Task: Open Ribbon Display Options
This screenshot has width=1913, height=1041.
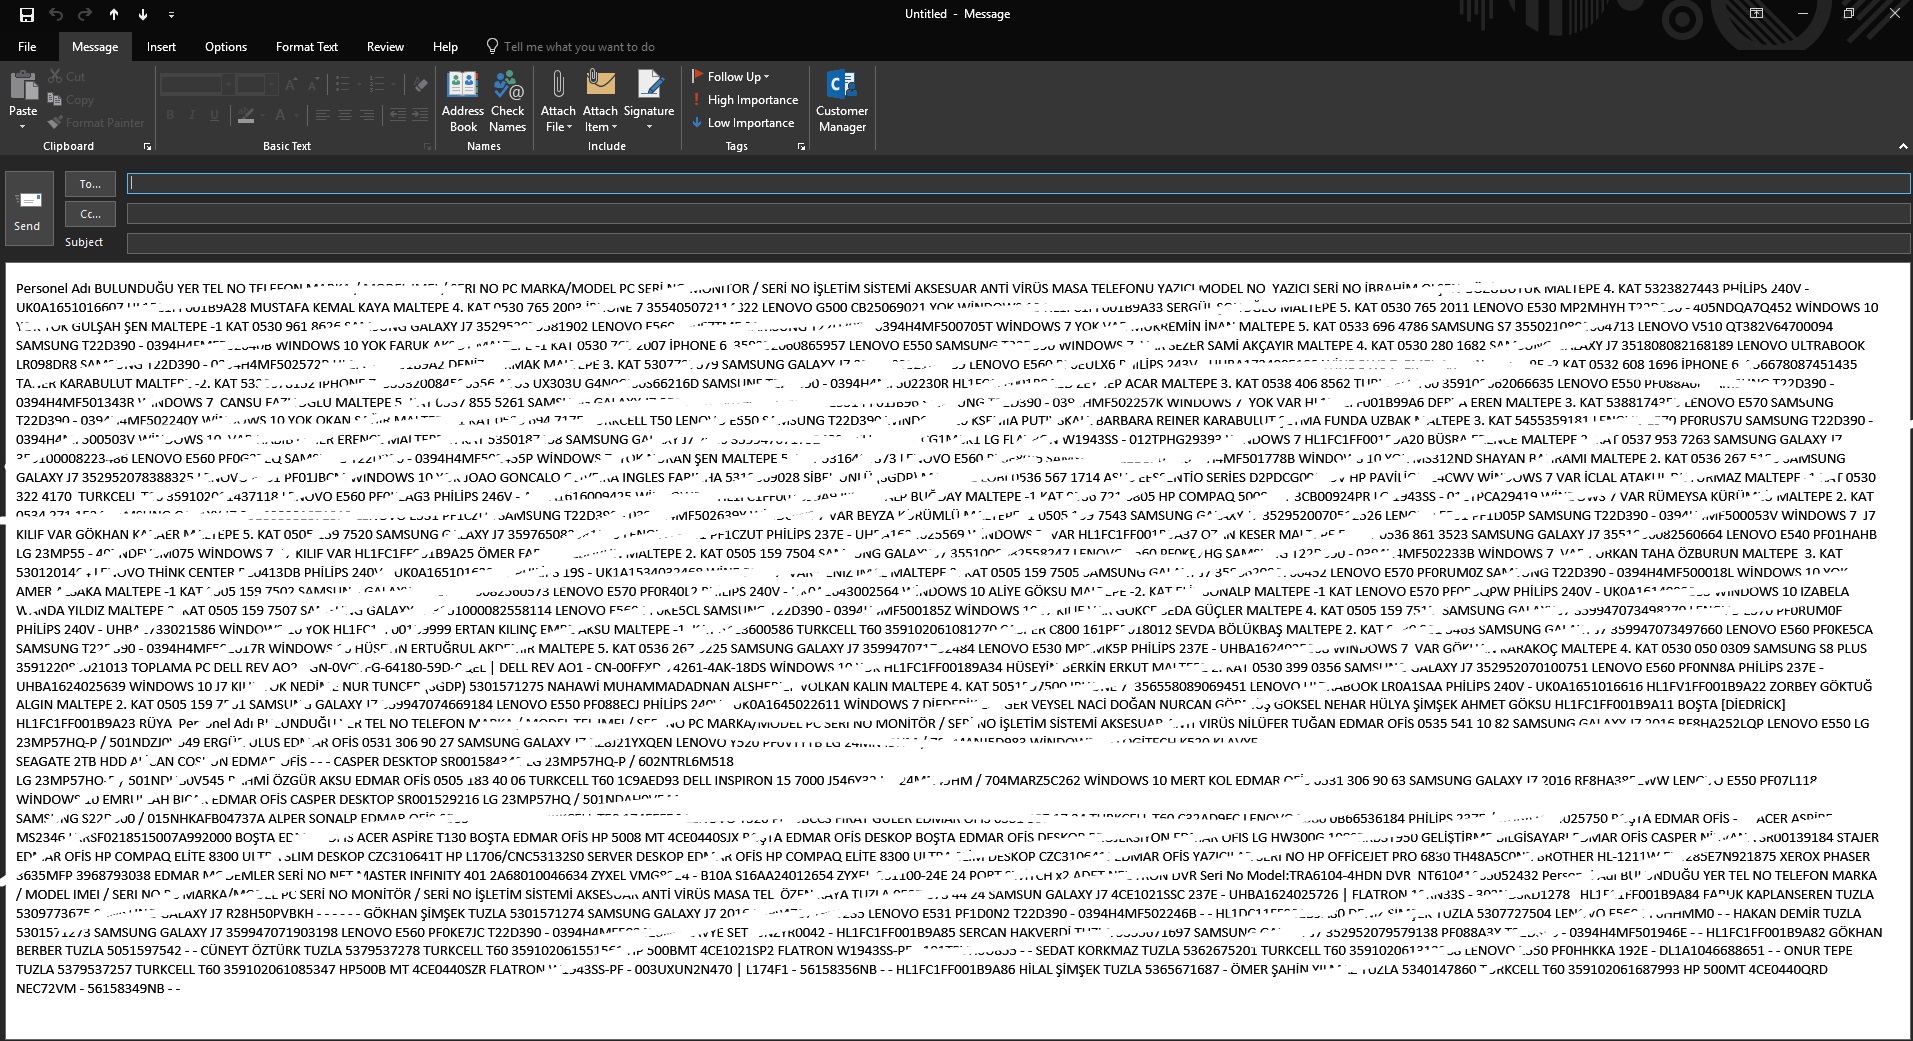Action: click(1756, 14)
